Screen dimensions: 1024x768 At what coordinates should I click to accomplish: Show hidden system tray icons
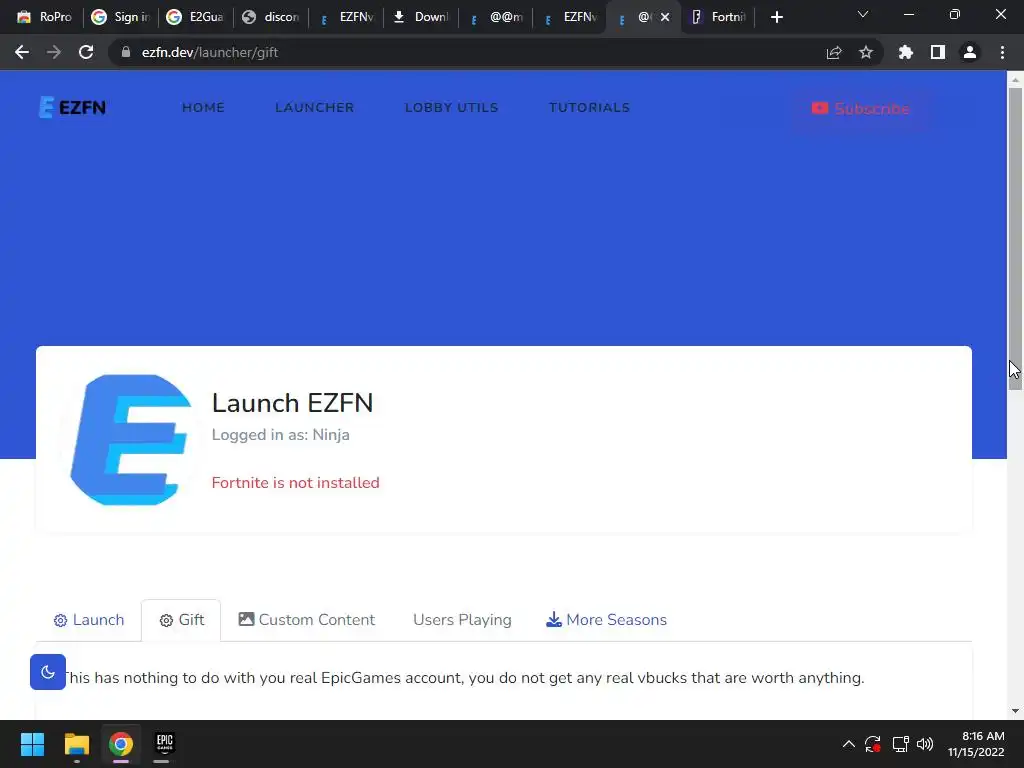(x=848, y=744)
